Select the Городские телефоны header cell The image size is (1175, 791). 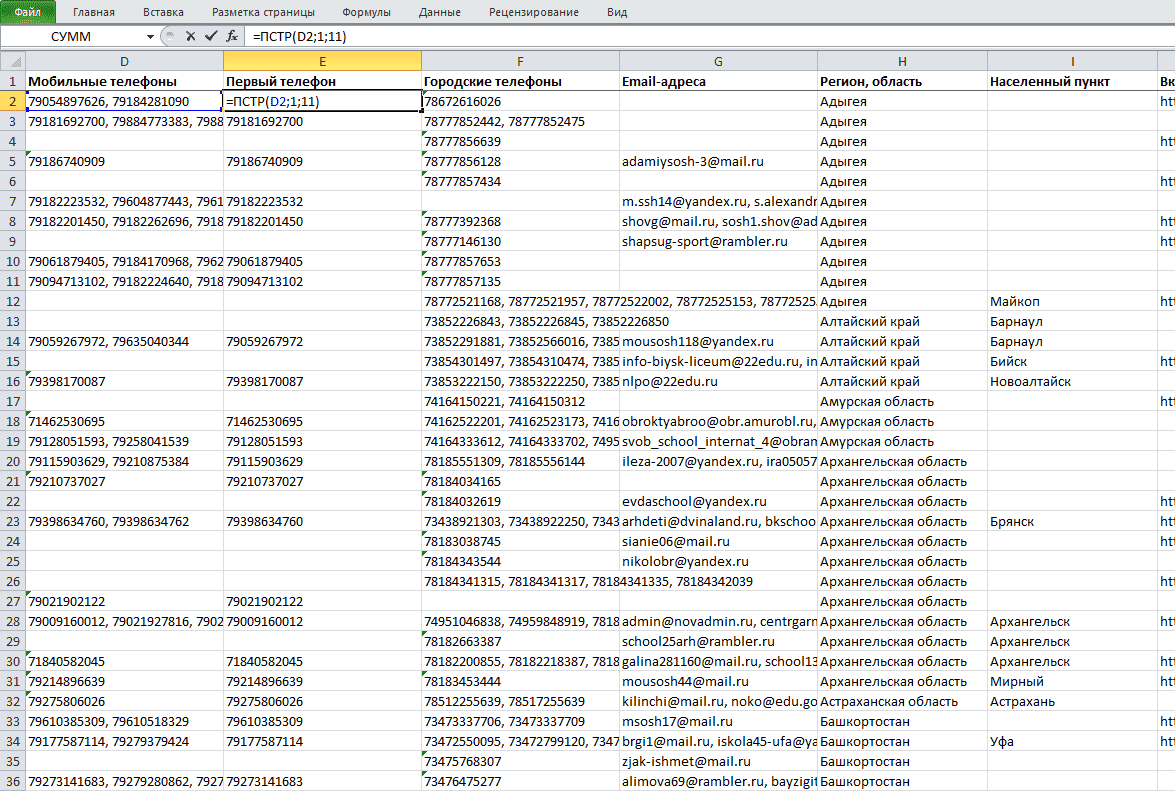(x=520, y=81)
